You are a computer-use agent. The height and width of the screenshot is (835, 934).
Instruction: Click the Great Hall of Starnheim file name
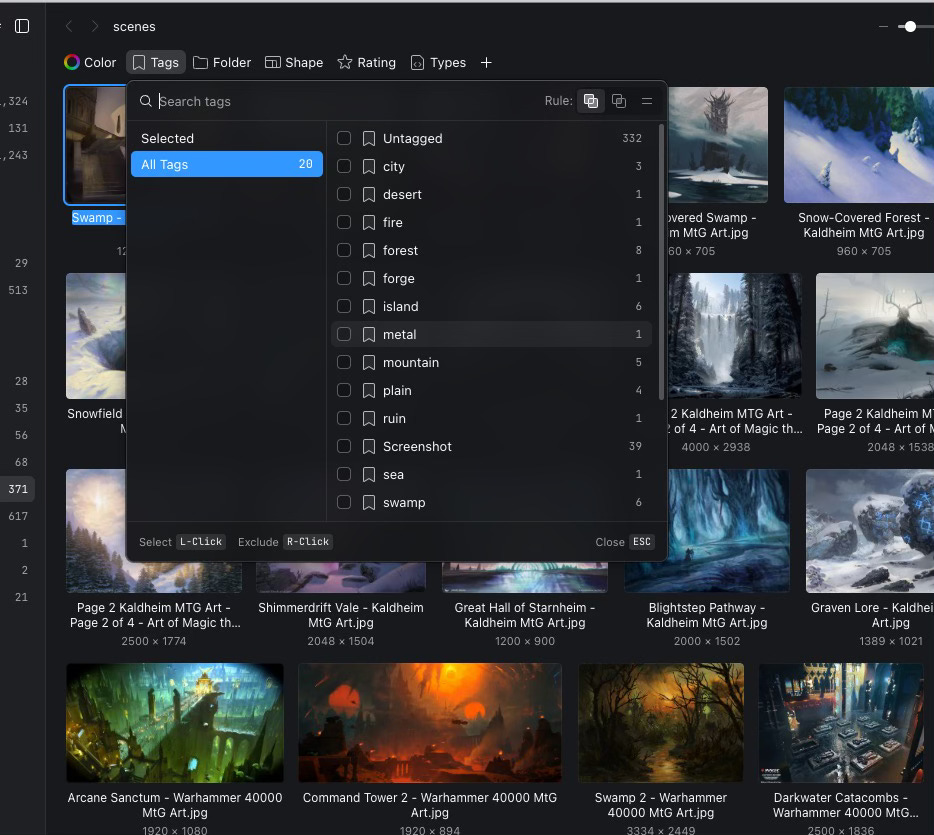pos(525,615)
